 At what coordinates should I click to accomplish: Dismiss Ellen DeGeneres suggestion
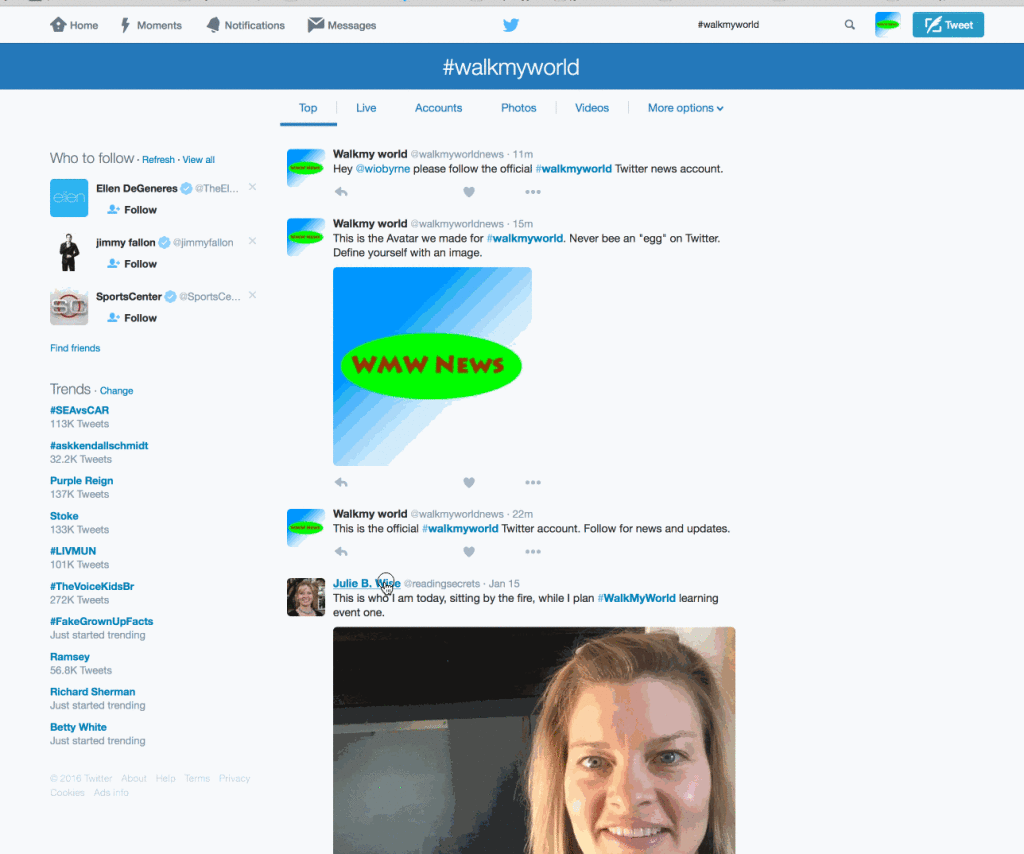(252, 187)
